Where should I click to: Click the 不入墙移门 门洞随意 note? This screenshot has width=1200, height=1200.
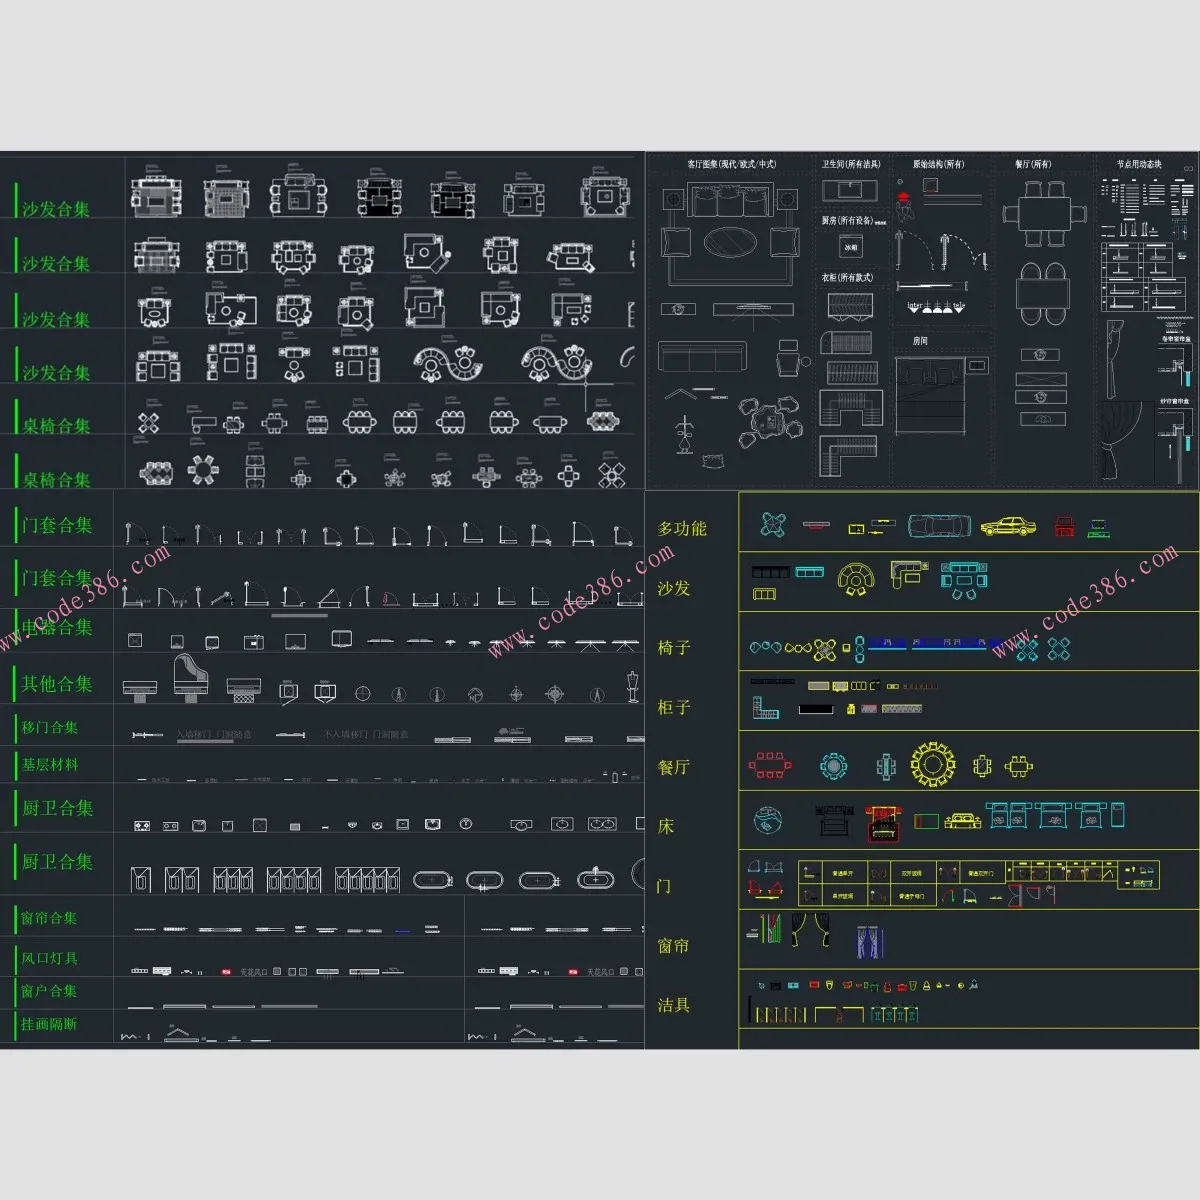366,735
